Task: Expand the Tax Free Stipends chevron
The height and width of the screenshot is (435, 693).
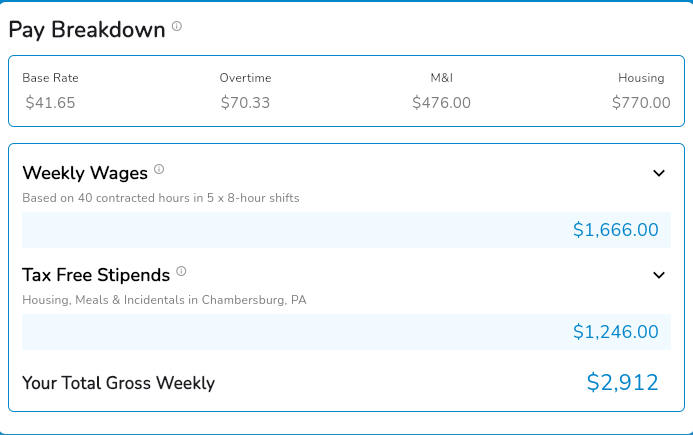Action: [659, 274]
